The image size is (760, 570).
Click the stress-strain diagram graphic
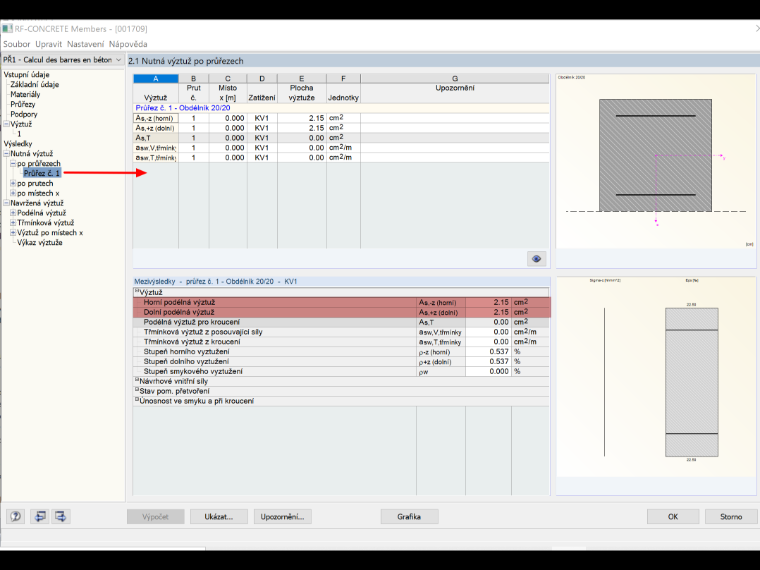pyautogui.click(x=655, y=377)
